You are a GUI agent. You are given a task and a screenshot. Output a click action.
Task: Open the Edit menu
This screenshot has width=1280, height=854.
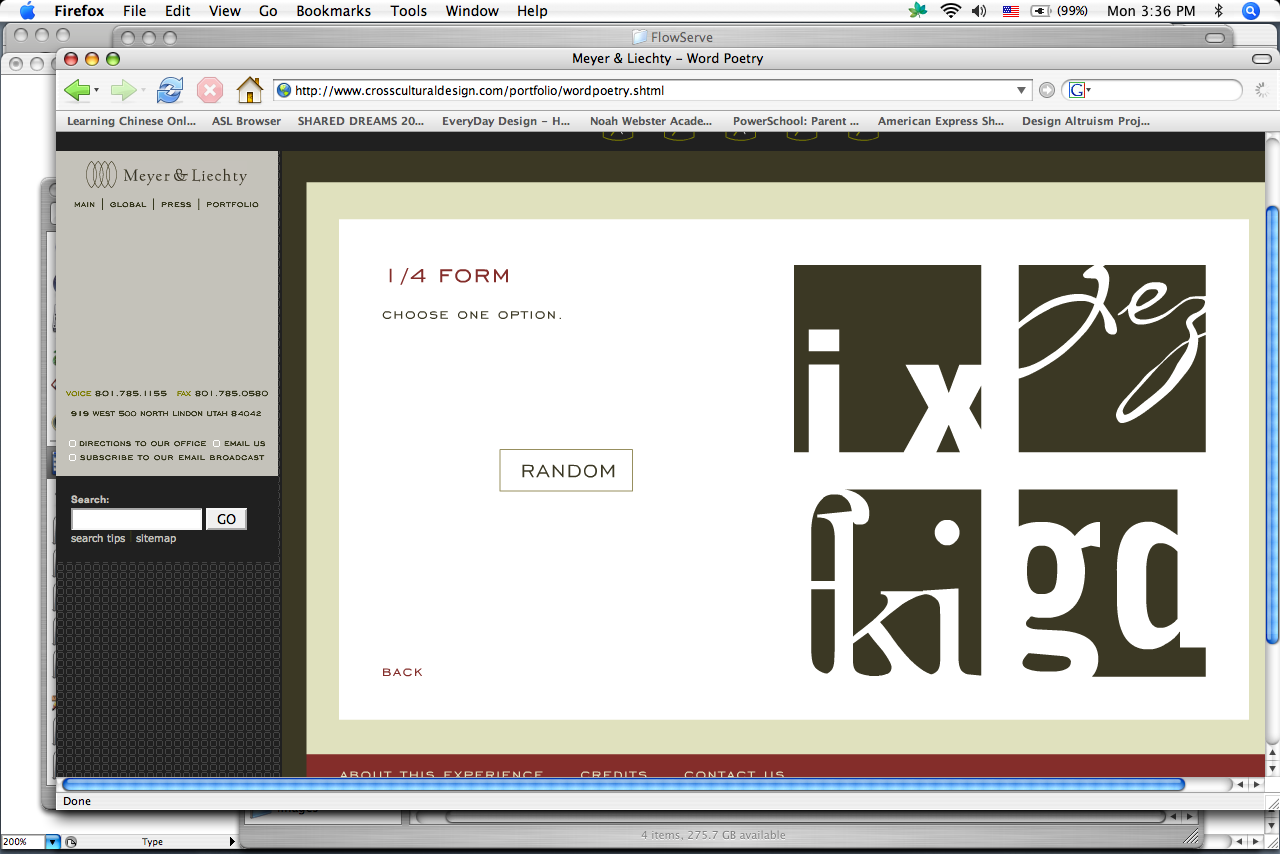point(178,11)
